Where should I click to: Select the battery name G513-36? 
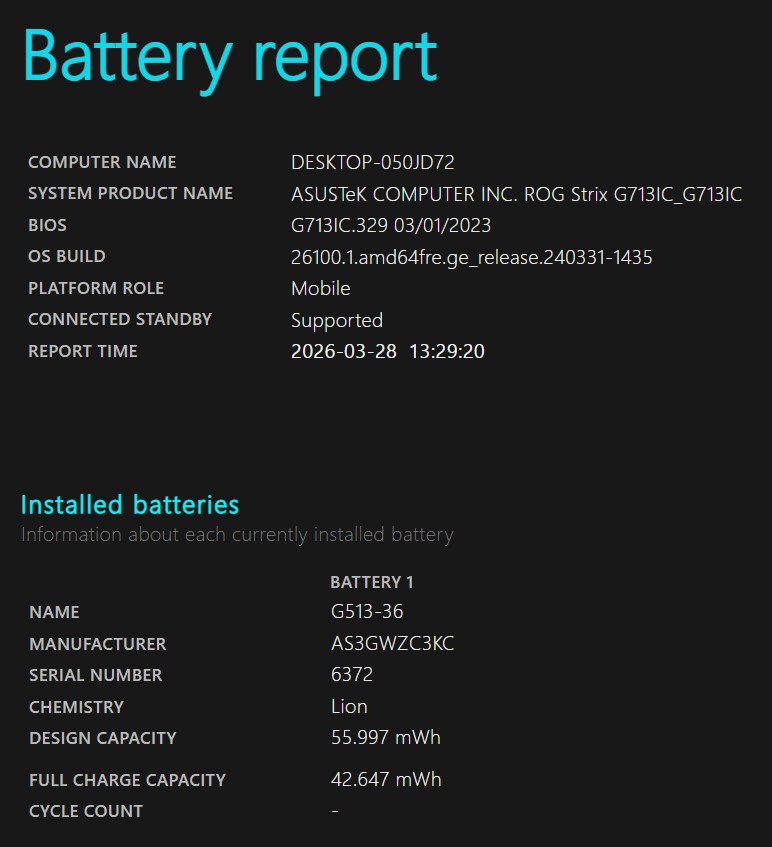pyautogui.click(x=367, y=612)
